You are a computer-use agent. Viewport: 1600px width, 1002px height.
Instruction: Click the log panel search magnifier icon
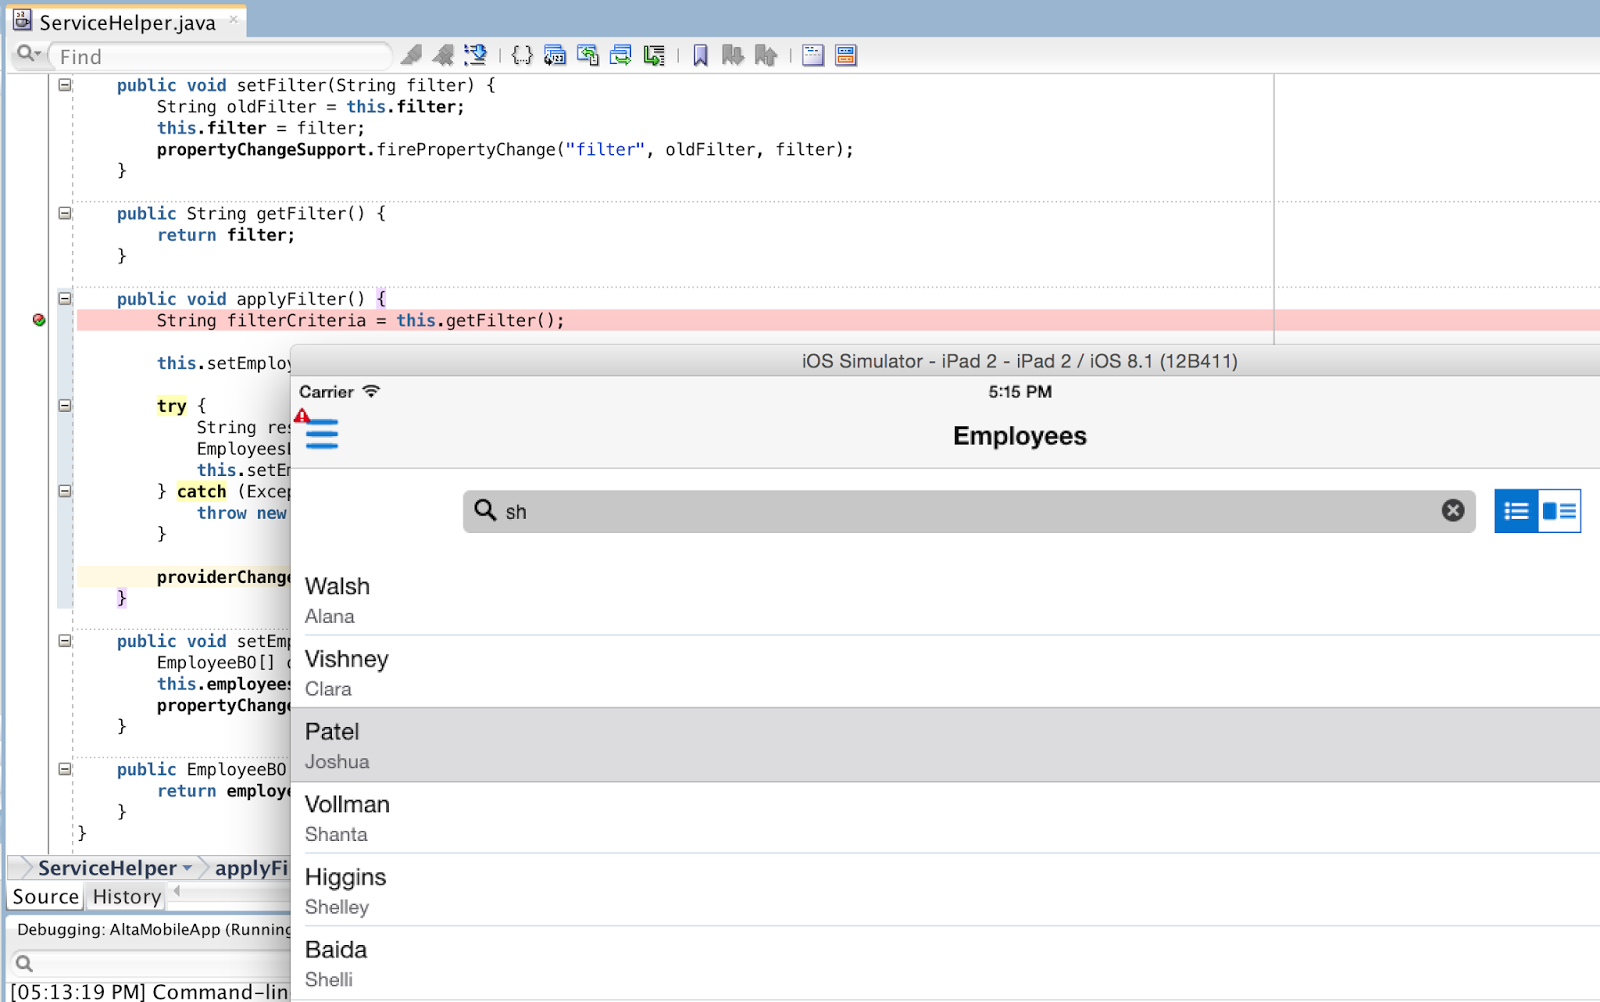coord(24,964)
